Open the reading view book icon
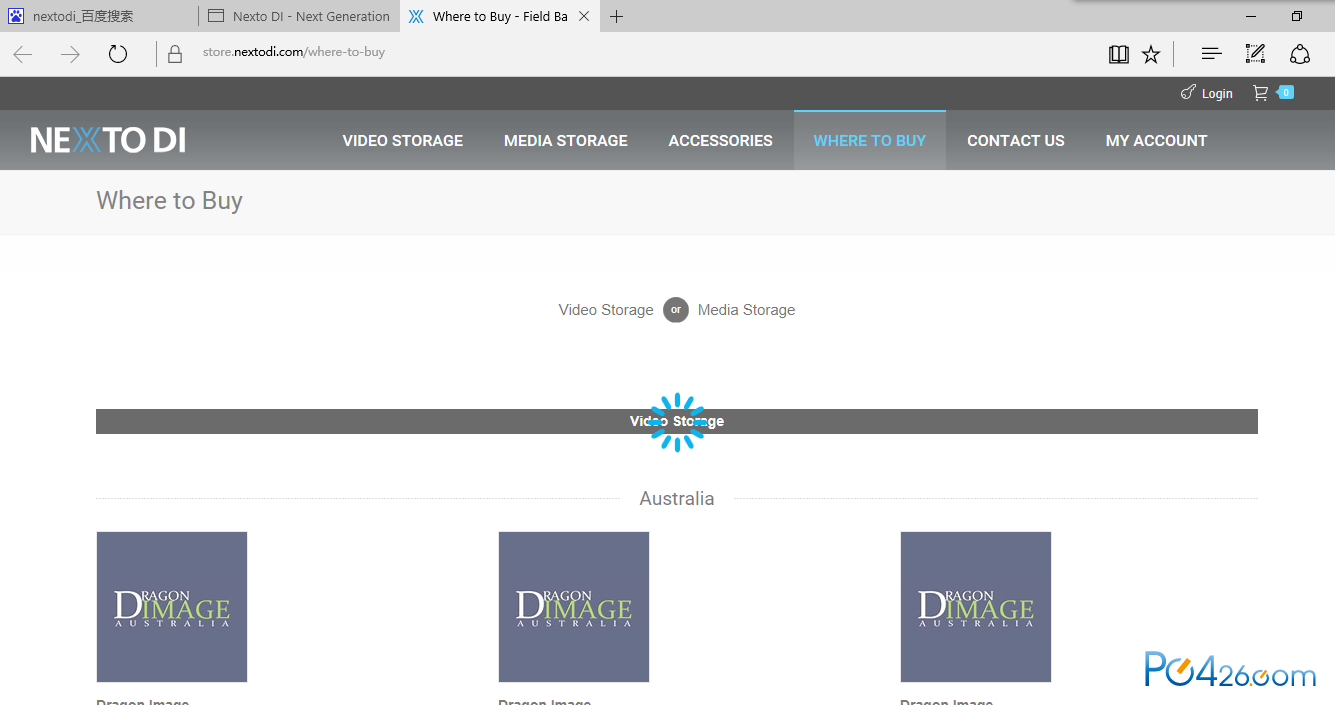1335x705 pixels. pyautogui.click(x=1119, y=54)
